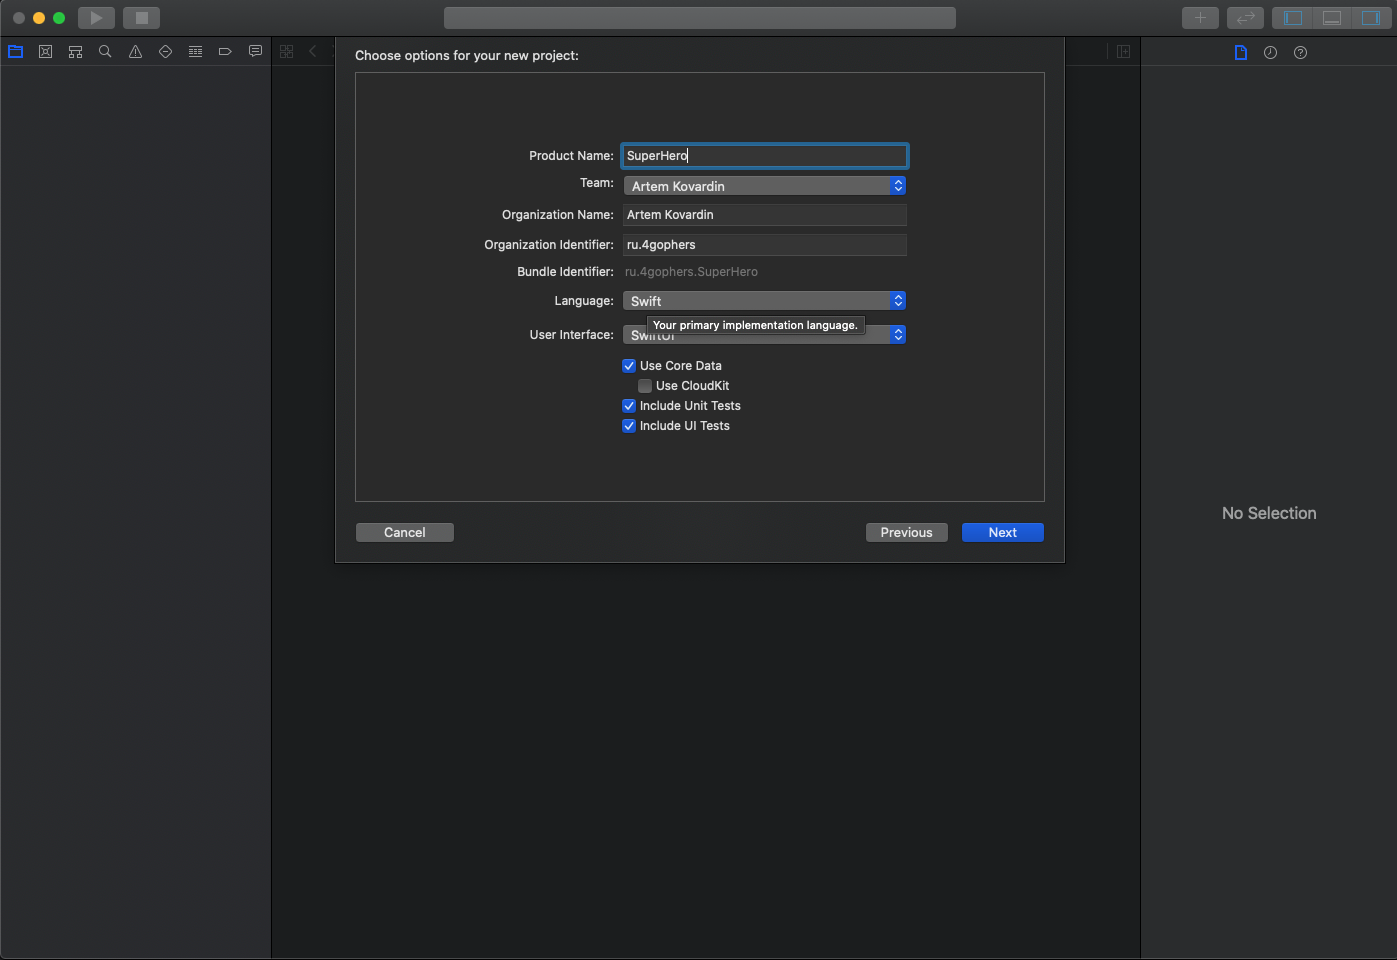
Task: Open the User Interface dropdown
Action: tap(764, 335)
